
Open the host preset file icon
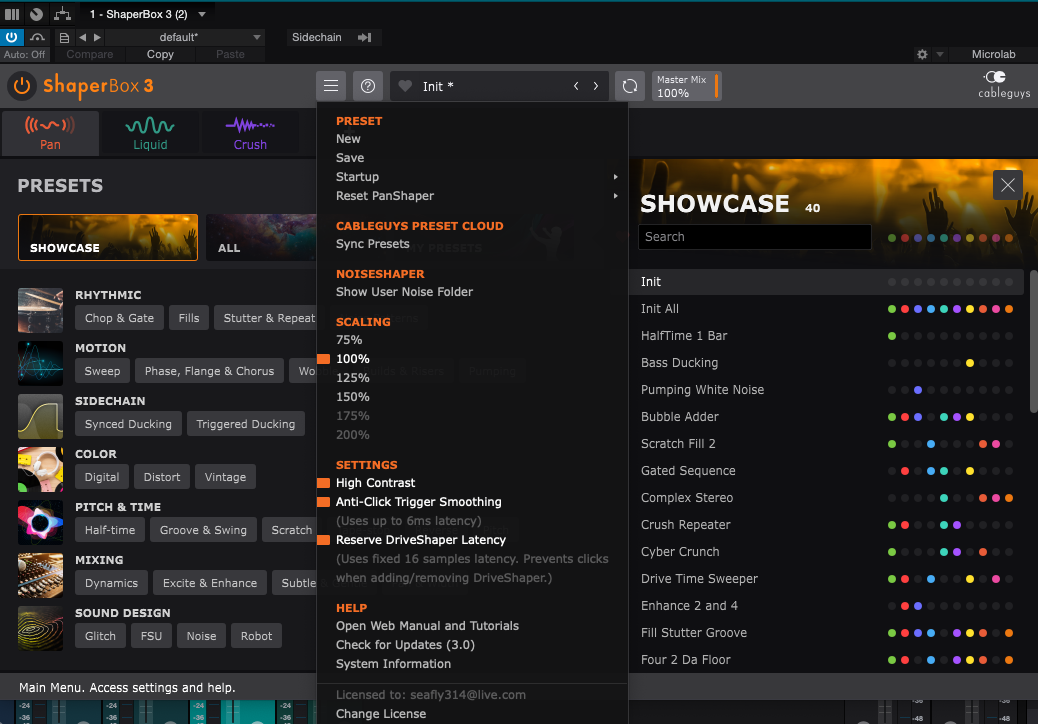[64, 38]
